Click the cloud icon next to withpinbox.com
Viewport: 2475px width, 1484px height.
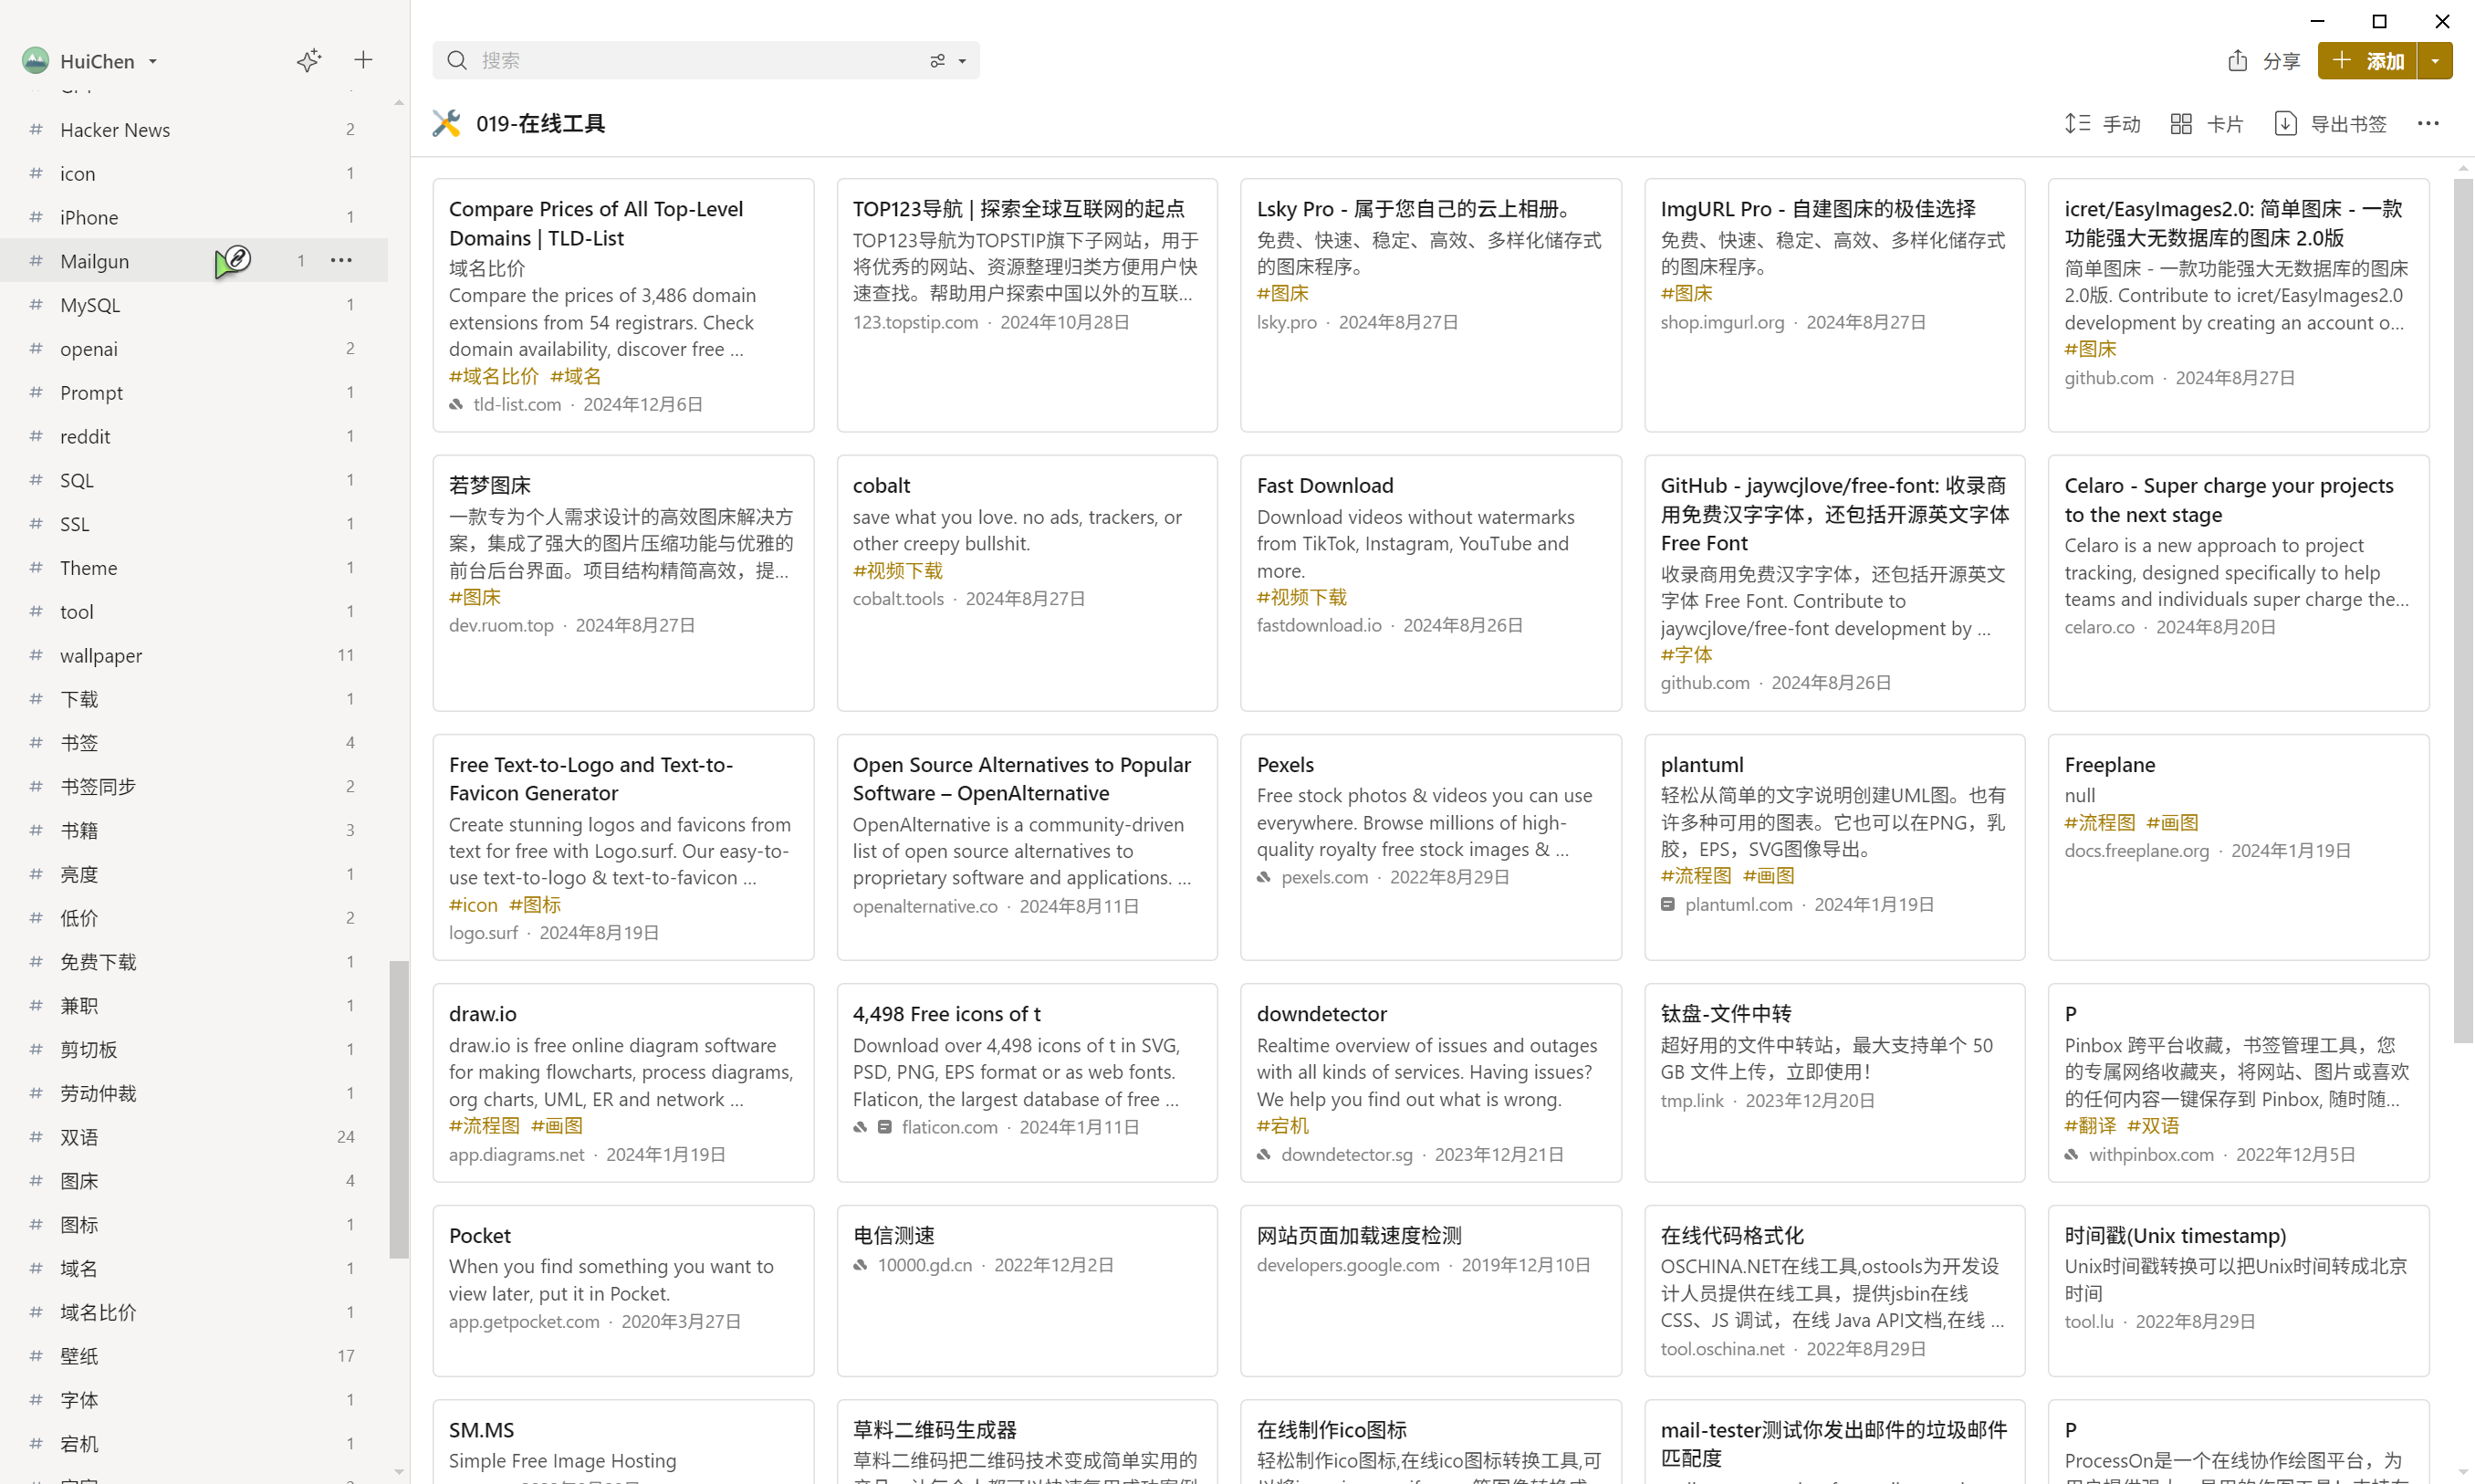2072,1154
